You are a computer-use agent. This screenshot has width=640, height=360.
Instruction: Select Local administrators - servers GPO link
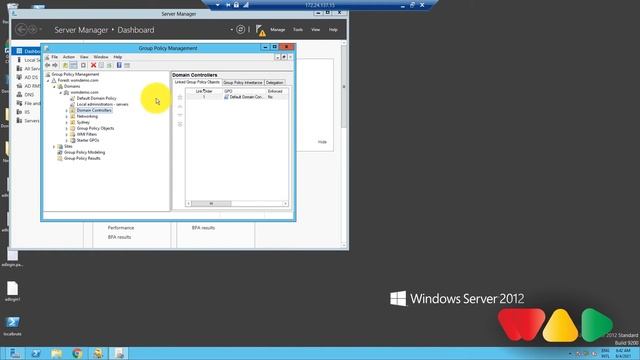coord(102,104)
